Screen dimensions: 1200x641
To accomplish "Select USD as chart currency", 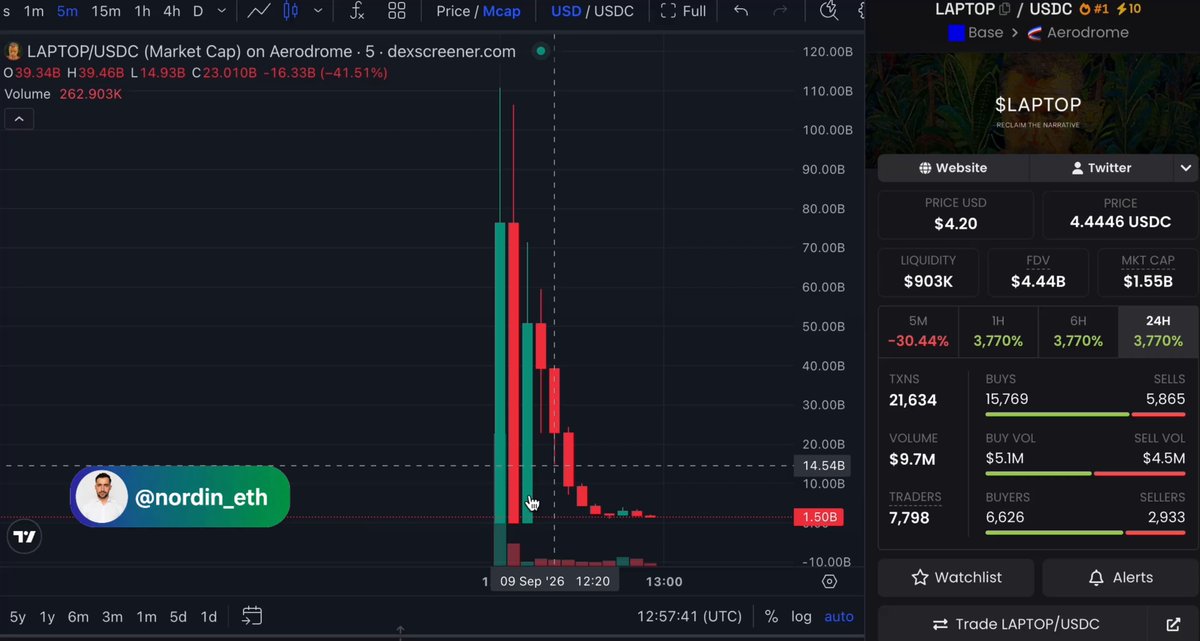I will pyautogui.click(x=566, y=11).
